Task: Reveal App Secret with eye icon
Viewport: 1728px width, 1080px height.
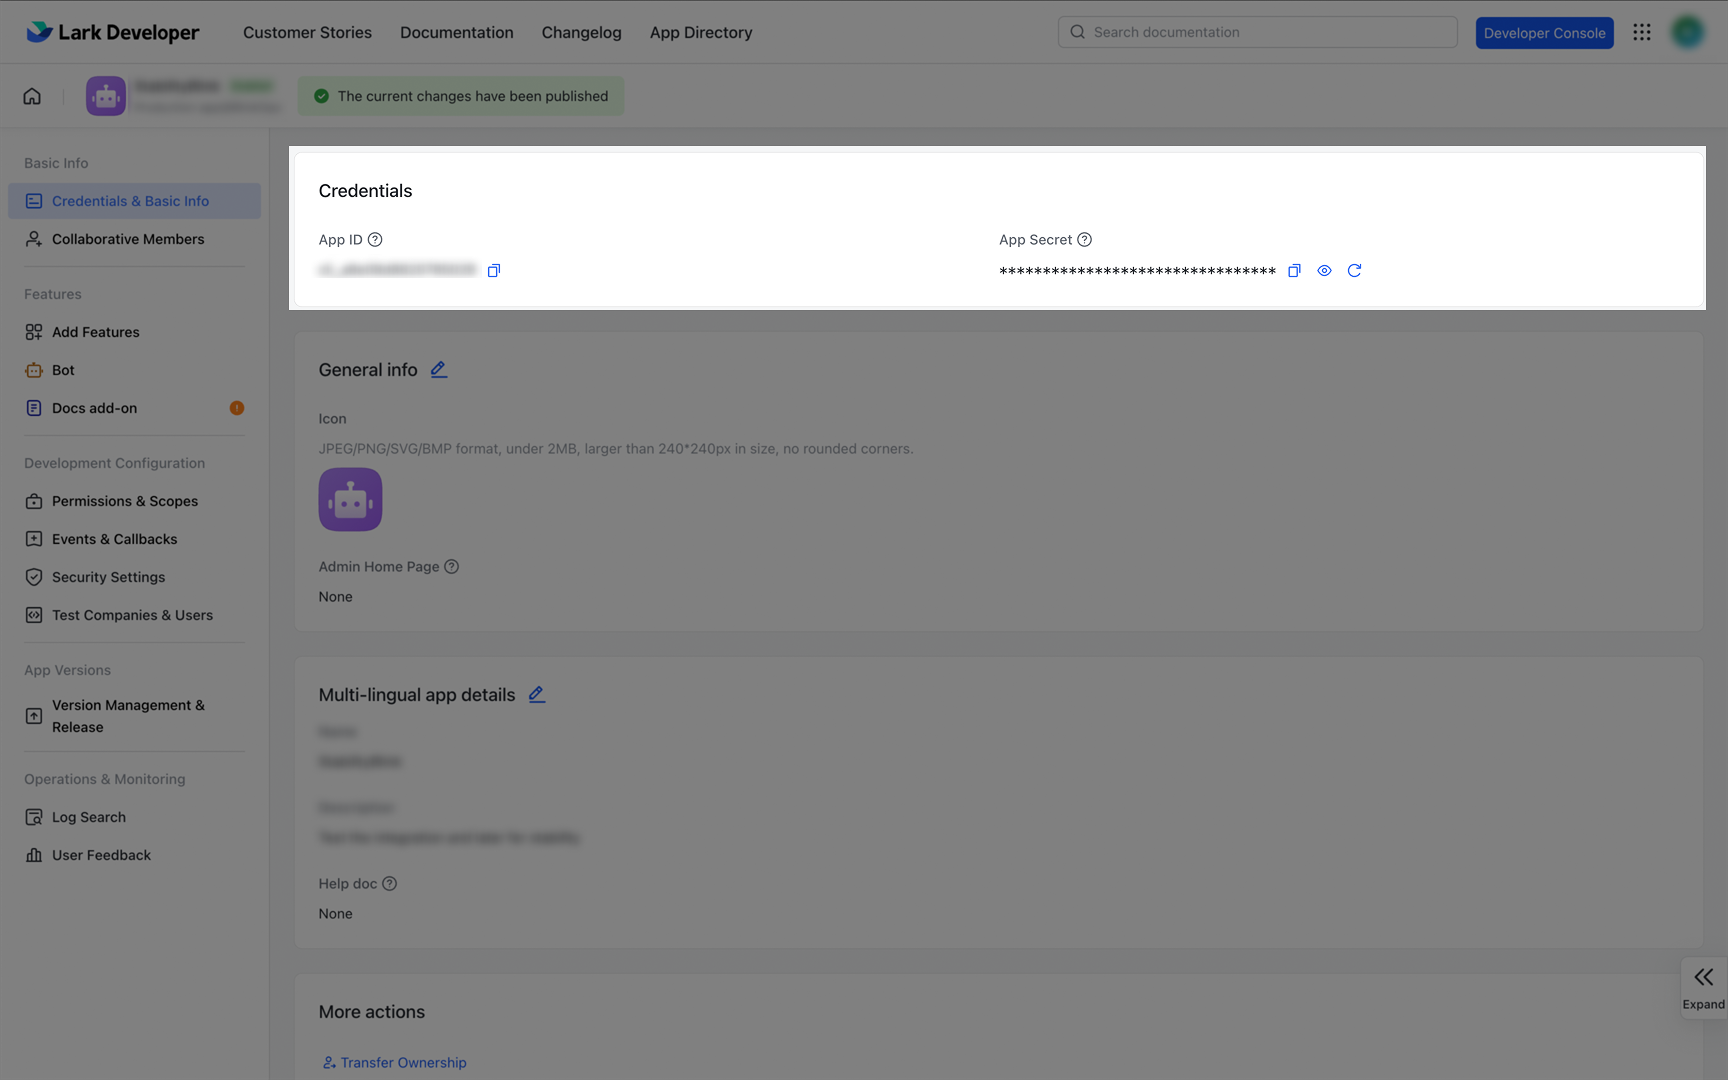Action: point(1324,271)
